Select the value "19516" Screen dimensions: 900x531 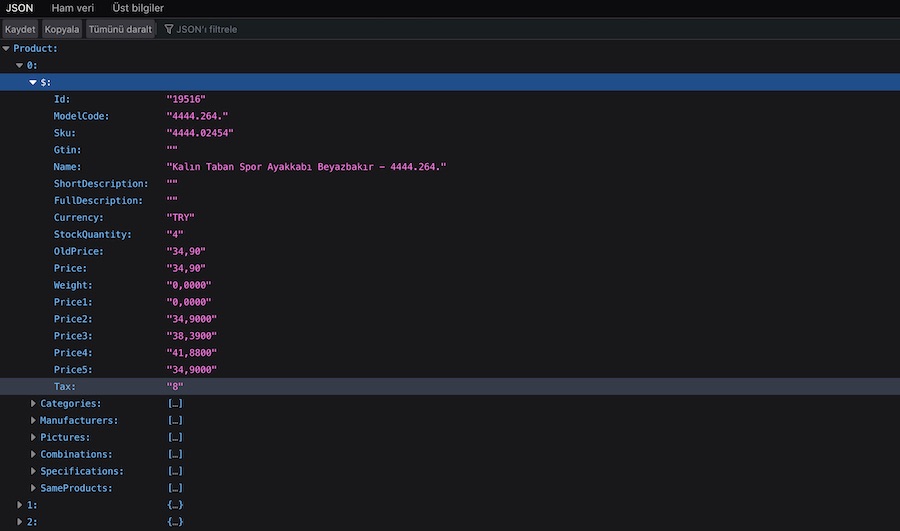pos(186,99)
